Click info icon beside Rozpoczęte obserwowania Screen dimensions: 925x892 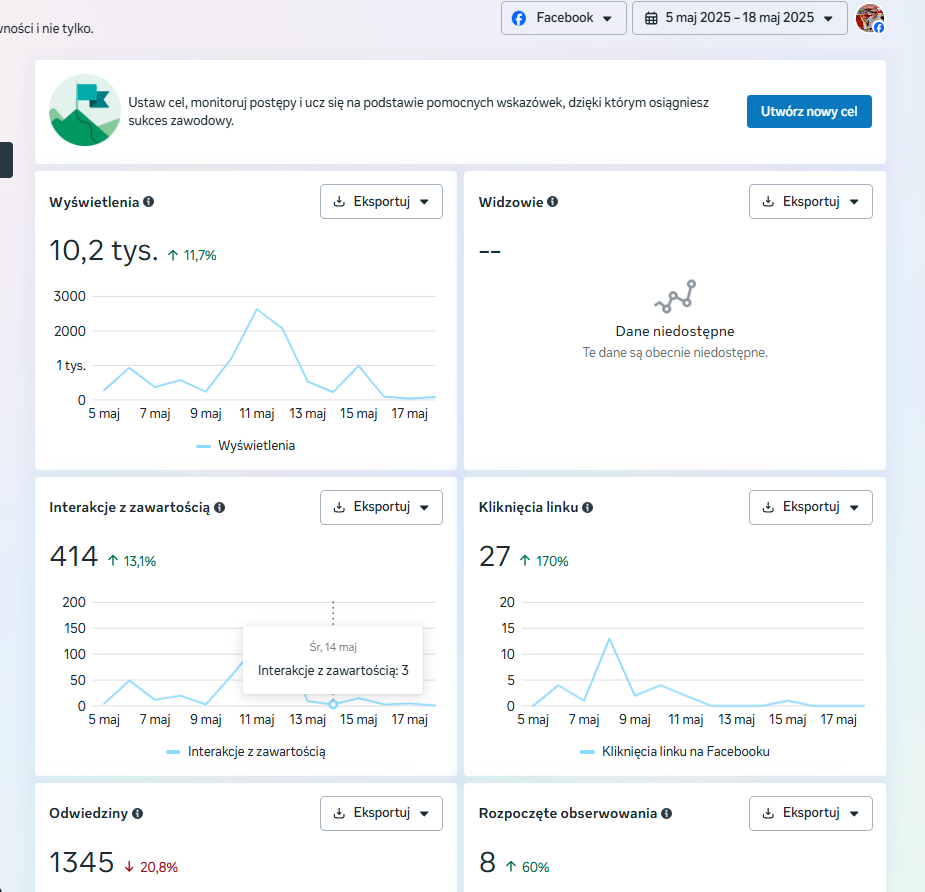pyautogui.click(x=667, y=813)
